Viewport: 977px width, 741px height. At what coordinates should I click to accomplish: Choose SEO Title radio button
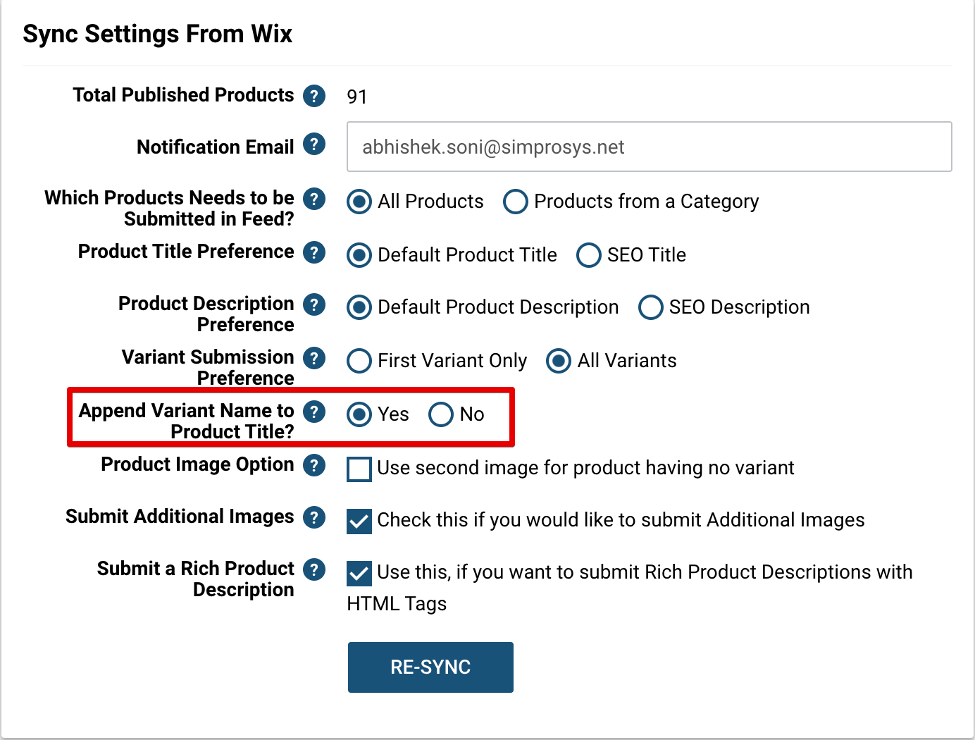pyautogui.click(x=589, y=255)
